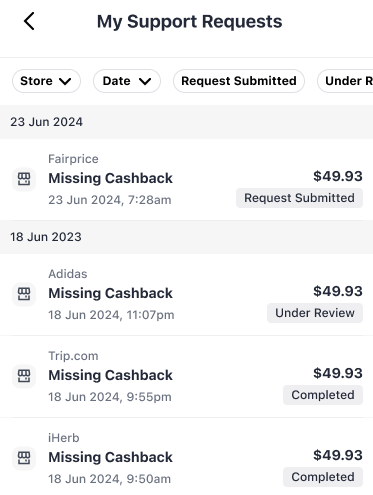The height and width of the screenshot is (495, 373).
Task: Toggle the Request Submitted filter chip
Action: pyautogui.click(x=239, y=81)
